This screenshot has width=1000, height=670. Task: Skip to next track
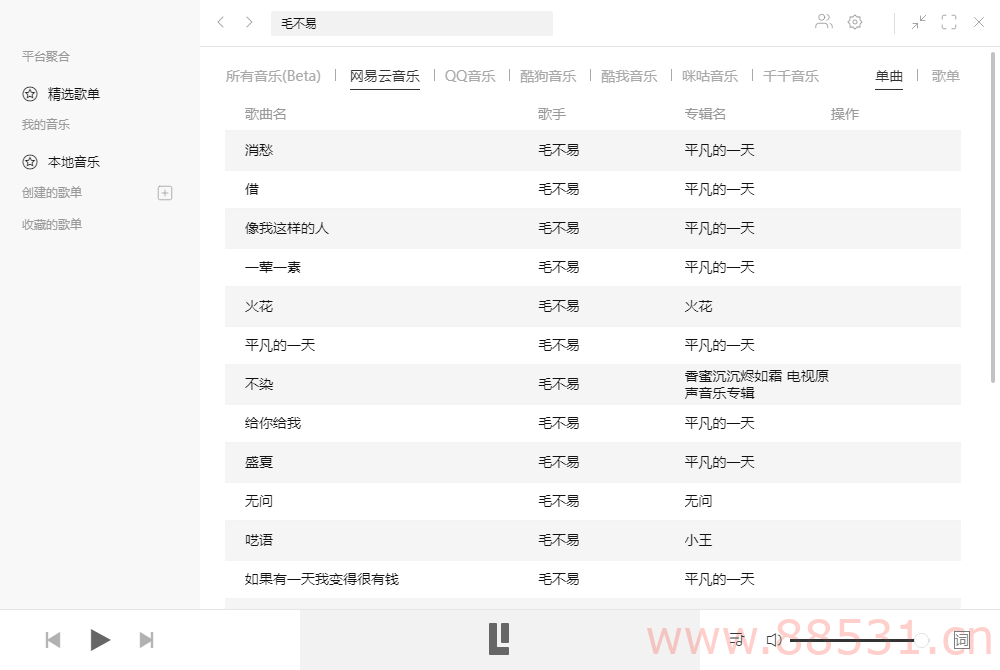coord(147,639)
